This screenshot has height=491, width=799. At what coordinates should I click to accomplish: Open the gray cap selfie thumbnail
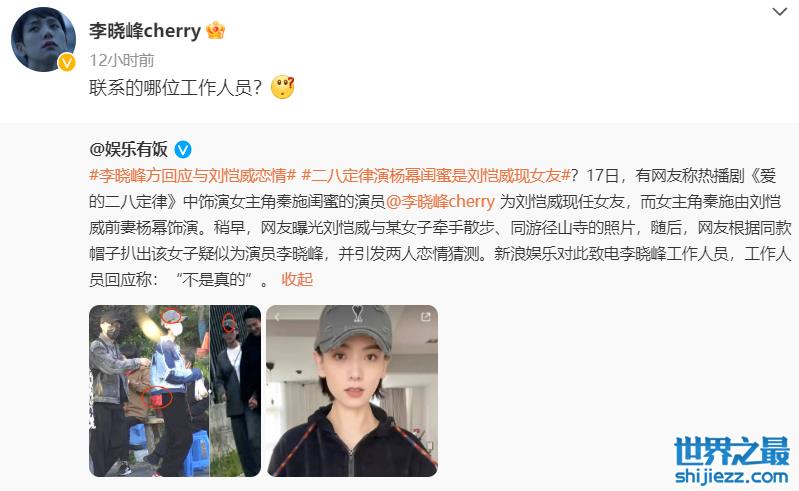click(352, 391)
